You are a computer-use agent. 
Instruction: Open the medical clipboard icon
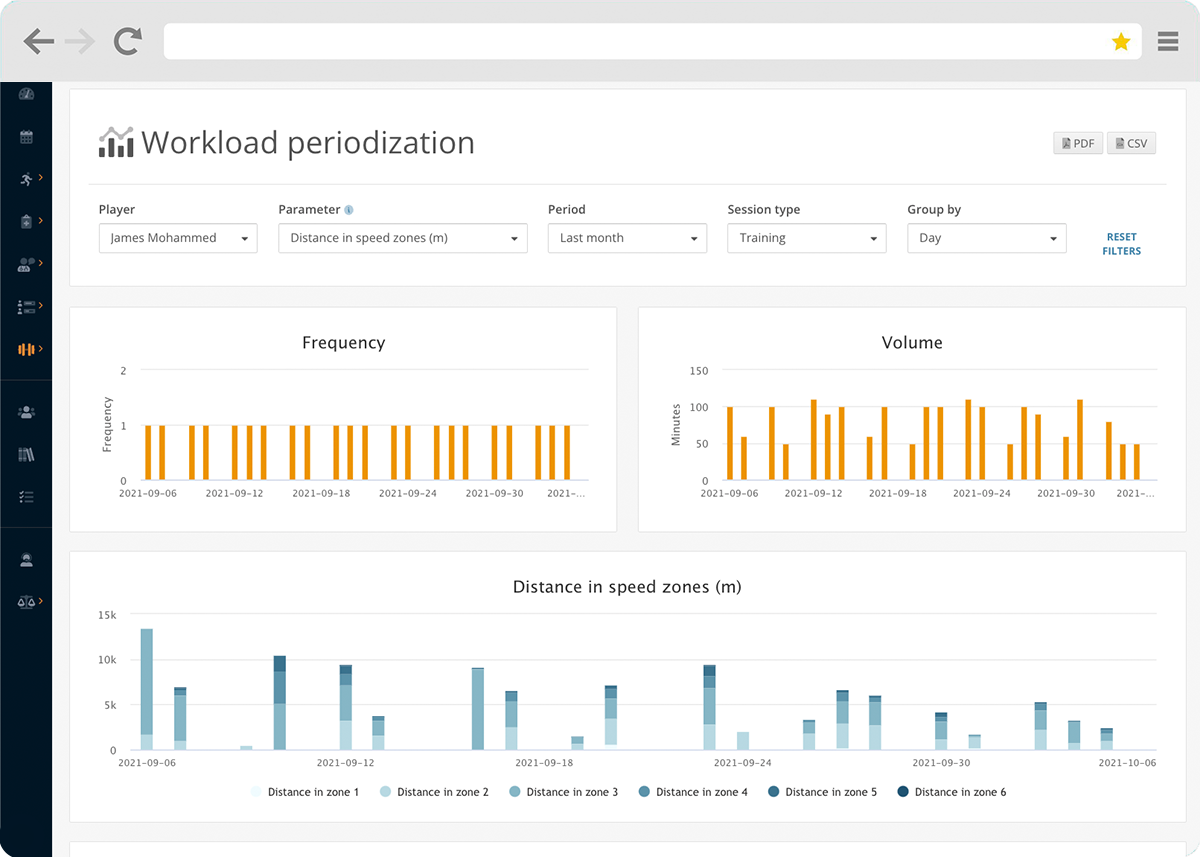tap(26, 221)
